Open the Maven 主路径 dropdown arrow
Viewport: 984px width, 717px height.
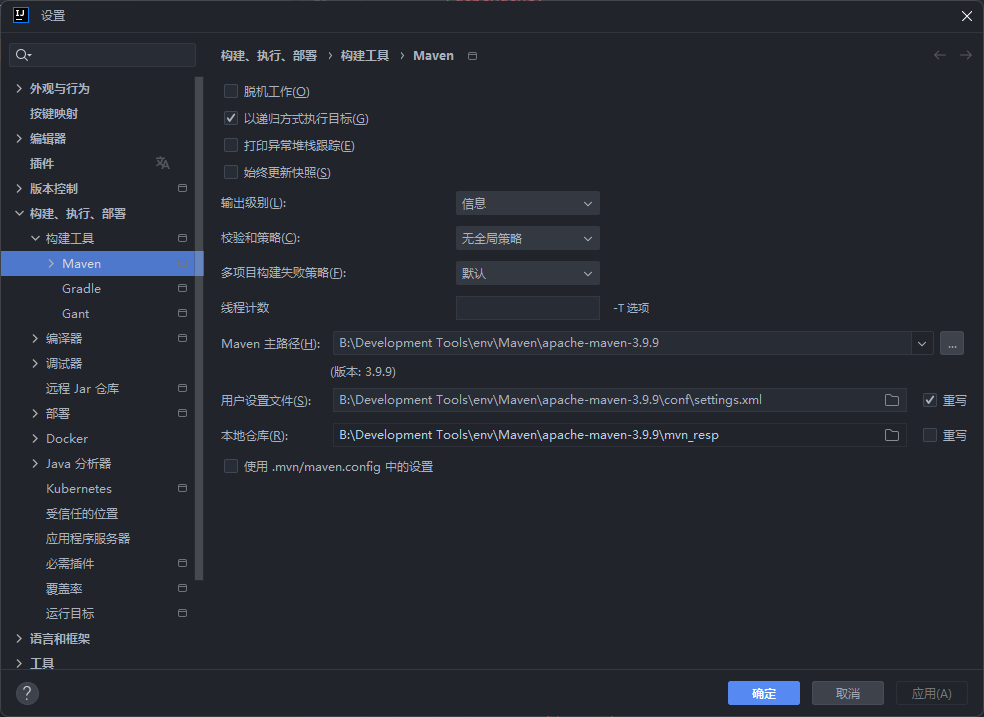coord(922,343)
